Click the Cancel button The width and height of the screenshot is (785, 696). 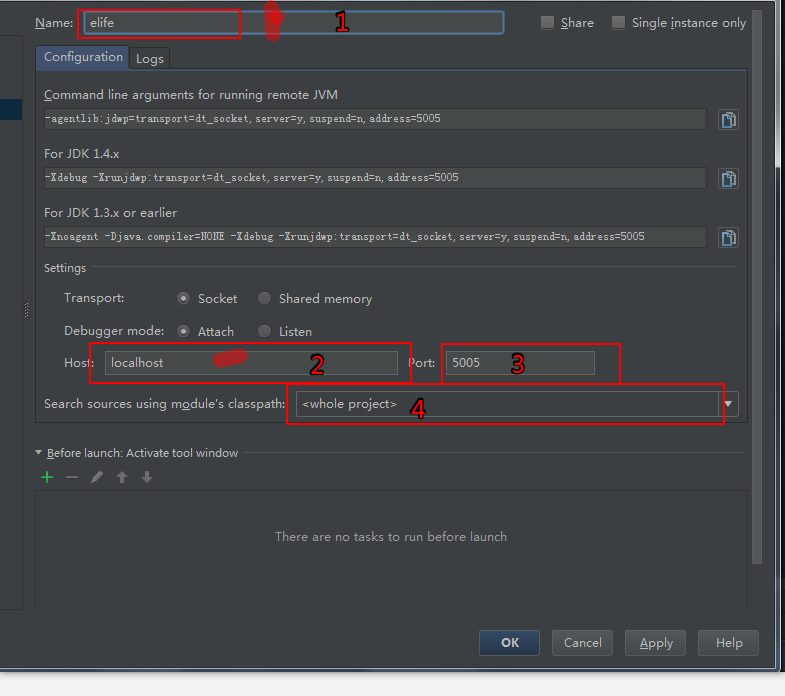click(x=582, y=643)
